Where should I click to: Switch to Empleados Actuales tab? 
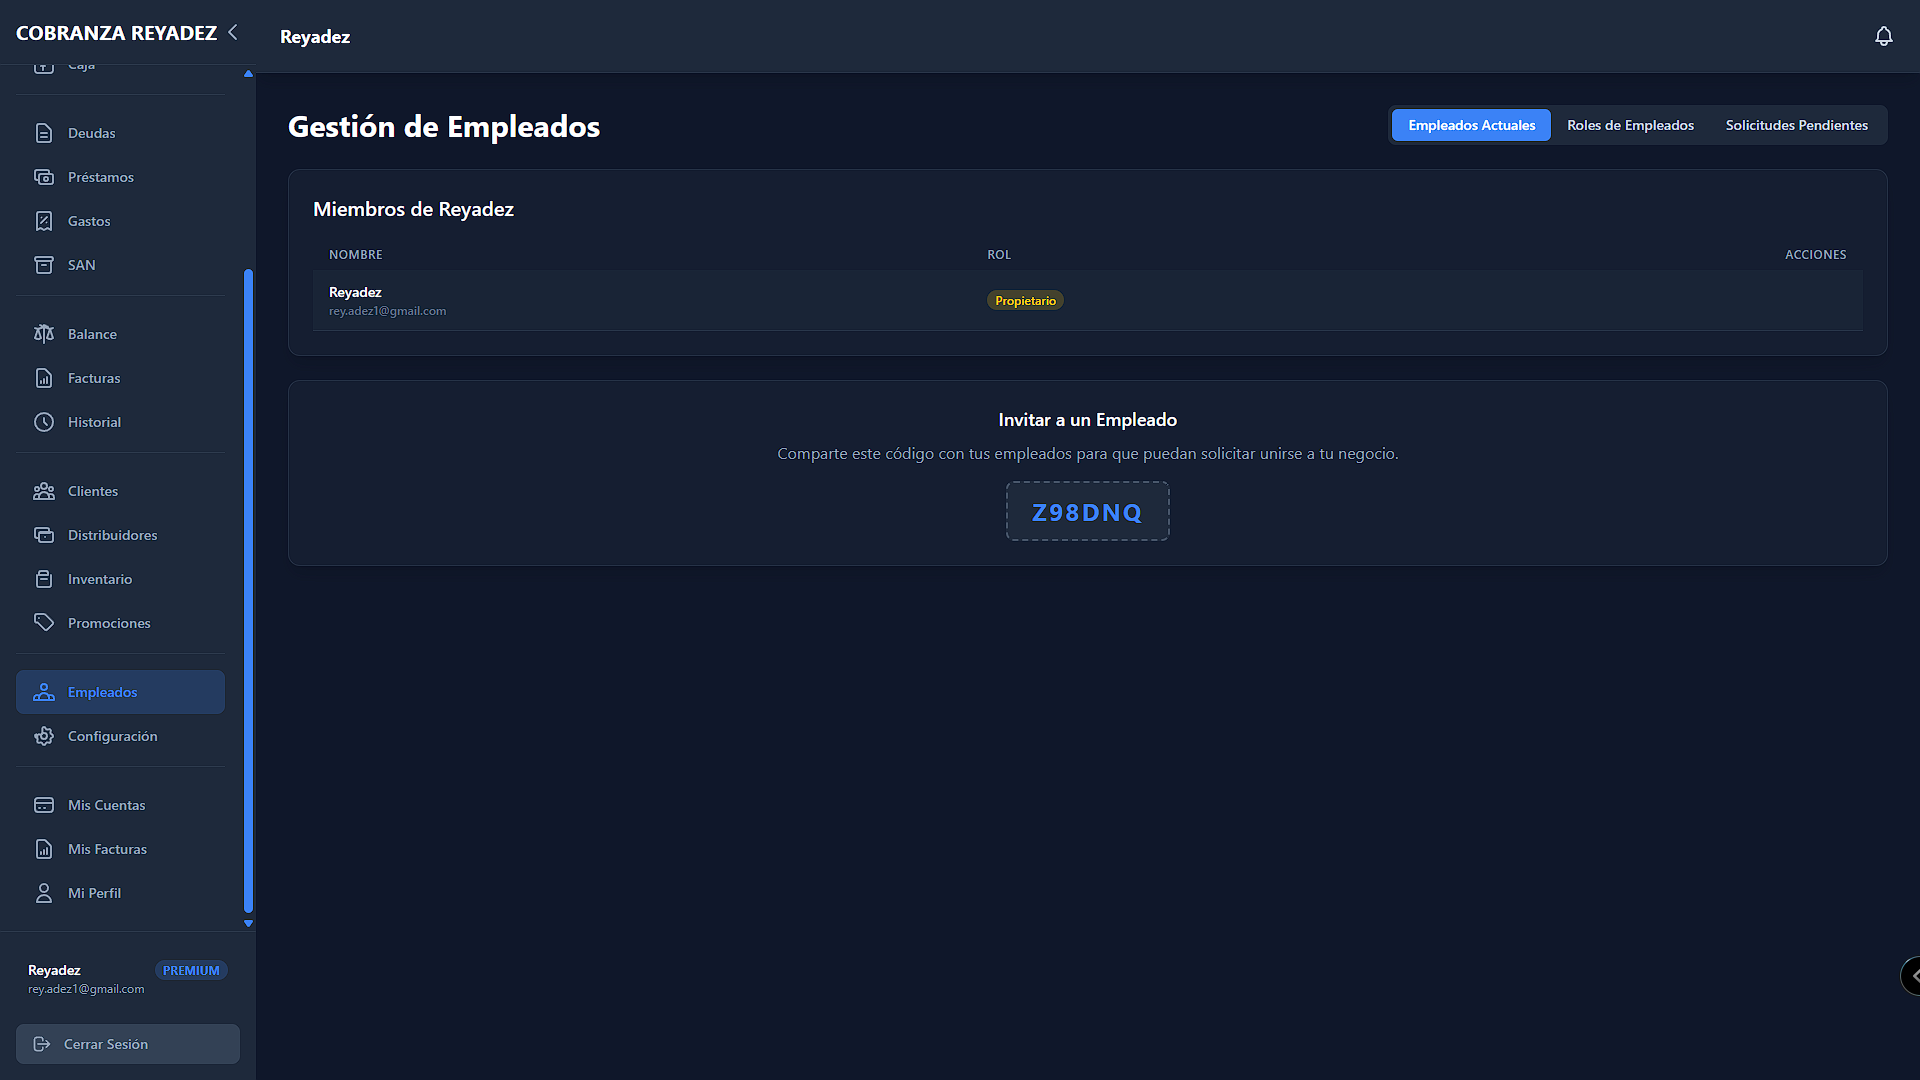point(1471,125)
